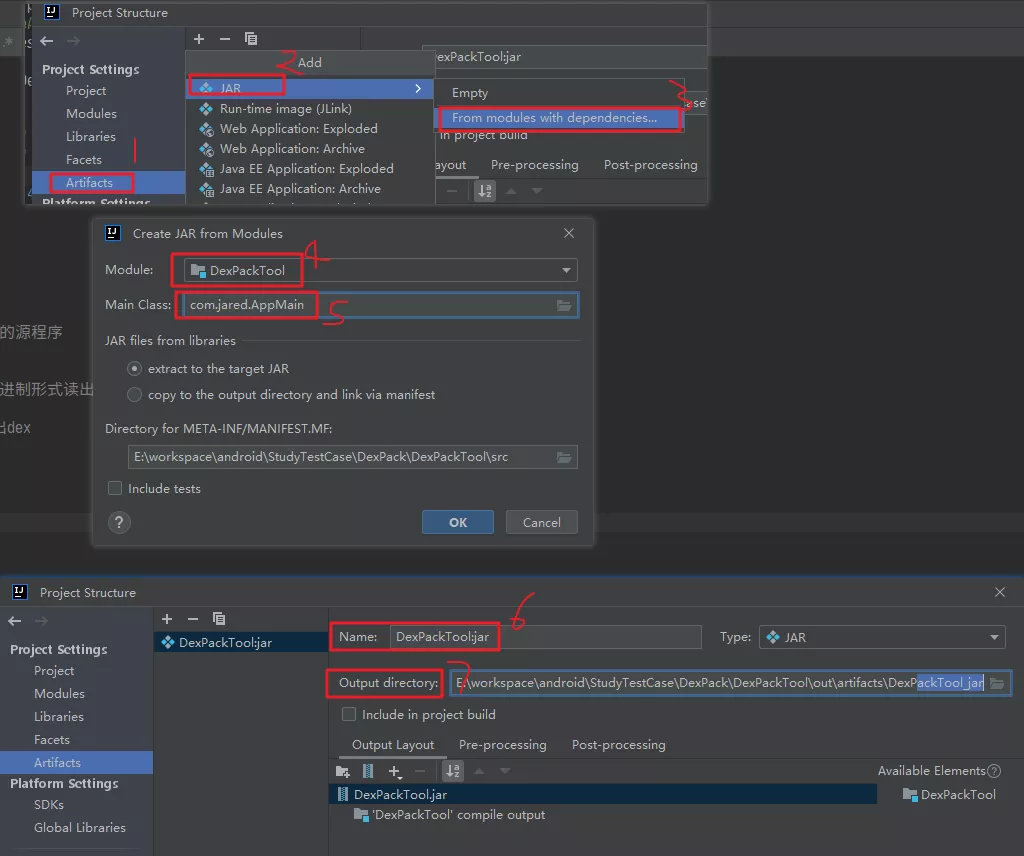The height and width of the screenshot is (856, 1024).
Task: Open Libraries in the sidebar above Global Libraries
Action: (59, 717)
